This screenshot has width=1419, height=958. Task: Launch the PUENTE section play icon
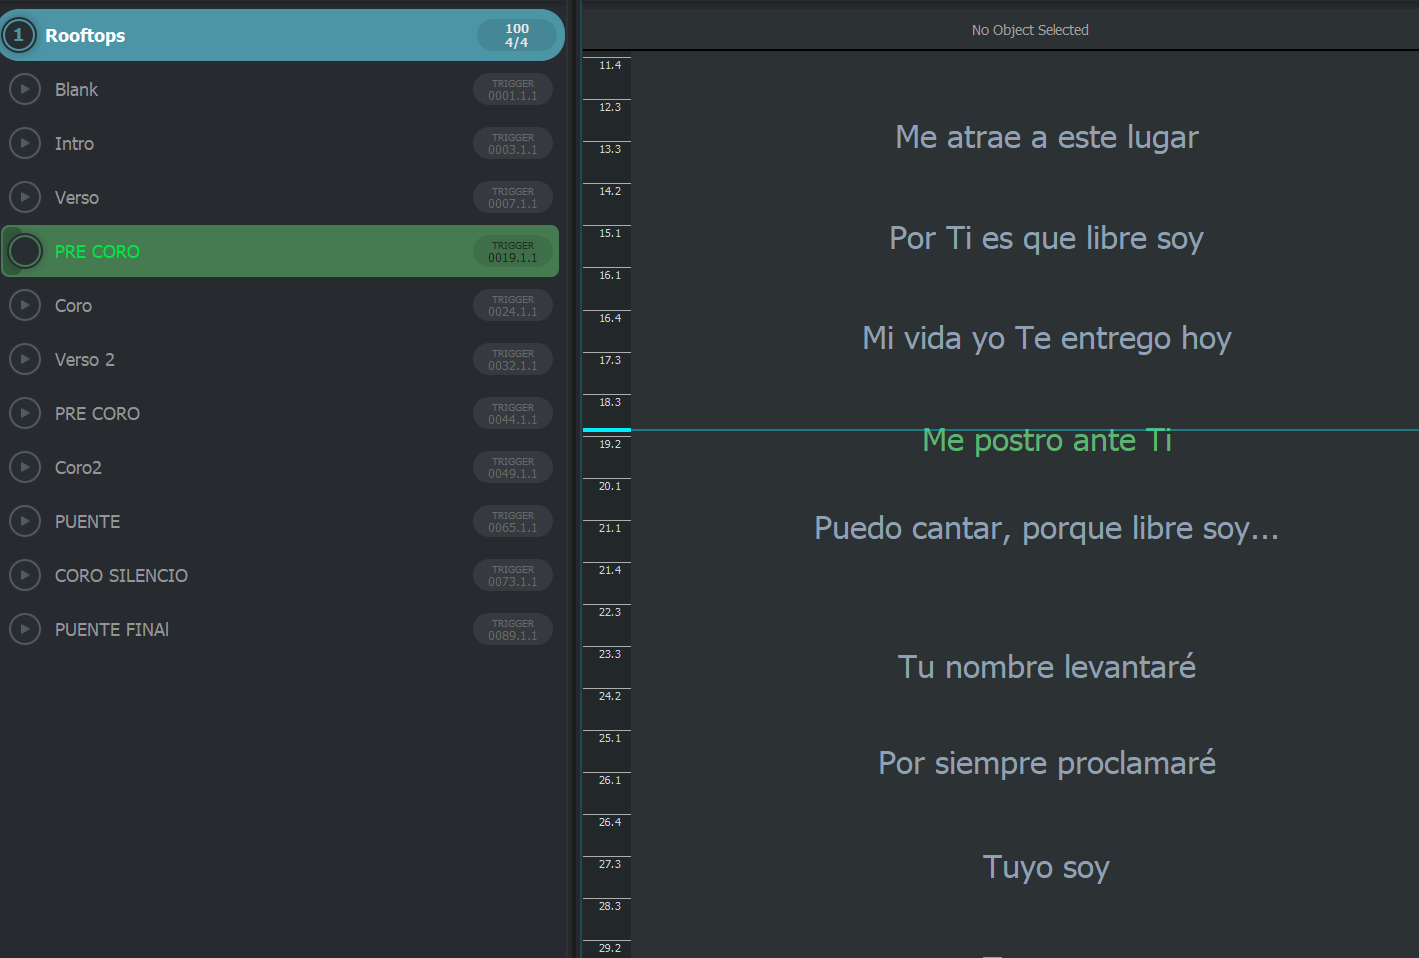coord(25,521)
